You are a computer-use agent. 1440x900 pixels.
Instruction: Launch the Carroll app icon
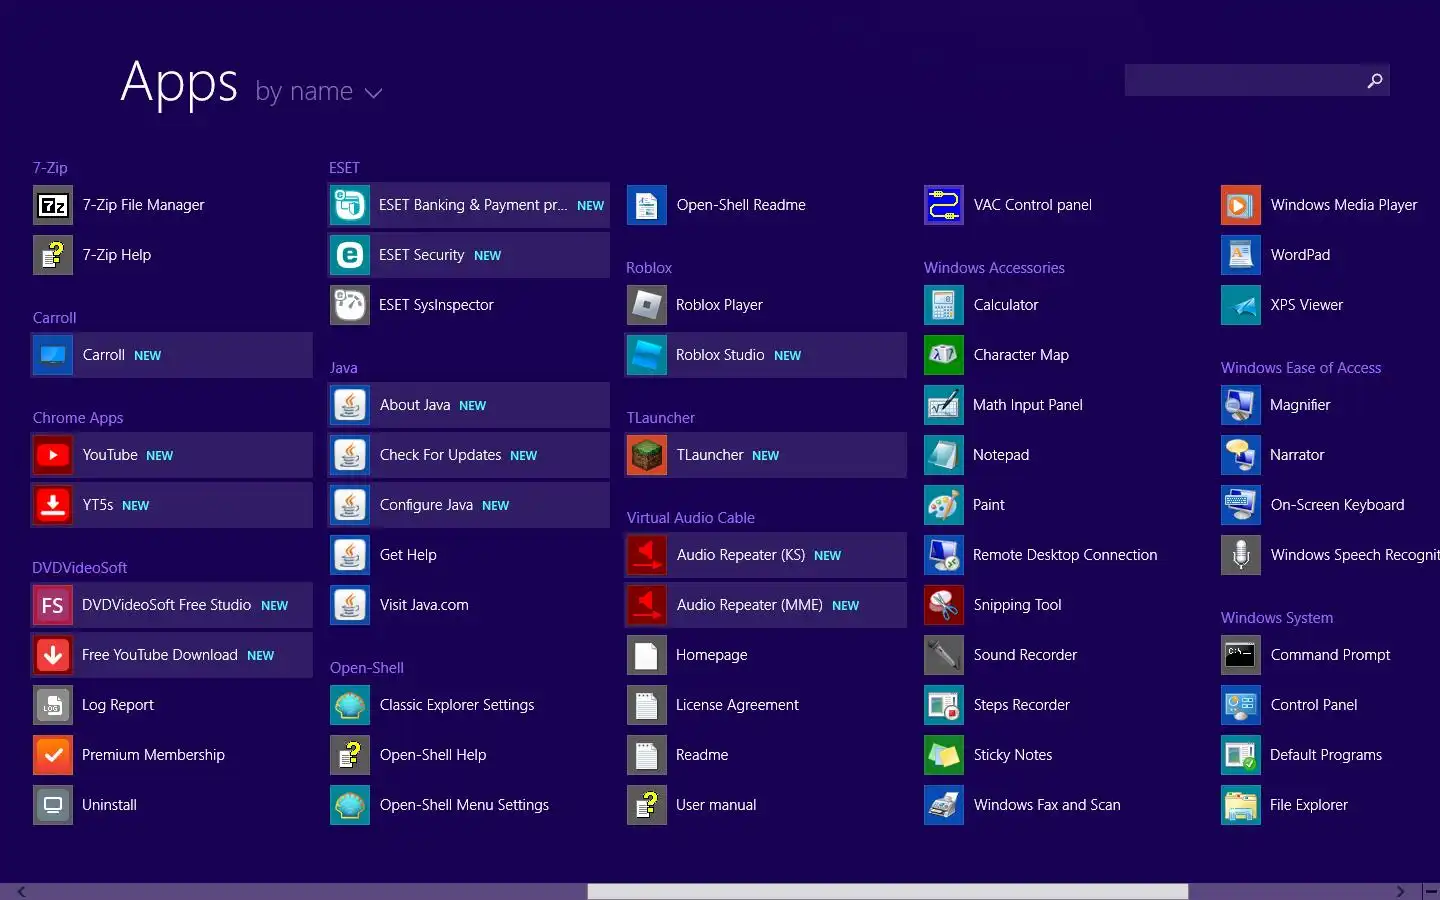point(53,355)
